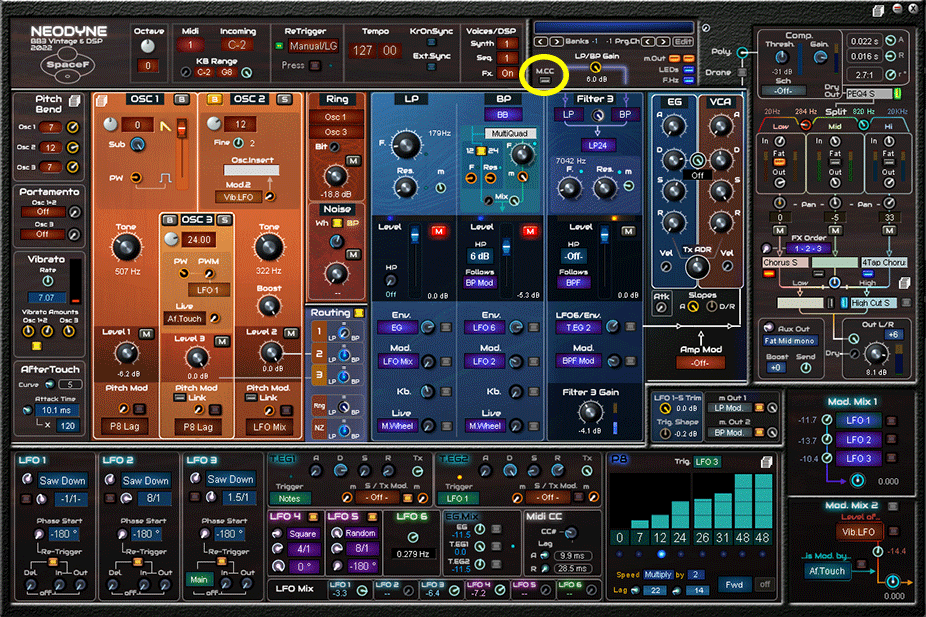The width and height of the screenshot is (926, 617).
Task: Click the Poly knob
Action: coord(743,53)
